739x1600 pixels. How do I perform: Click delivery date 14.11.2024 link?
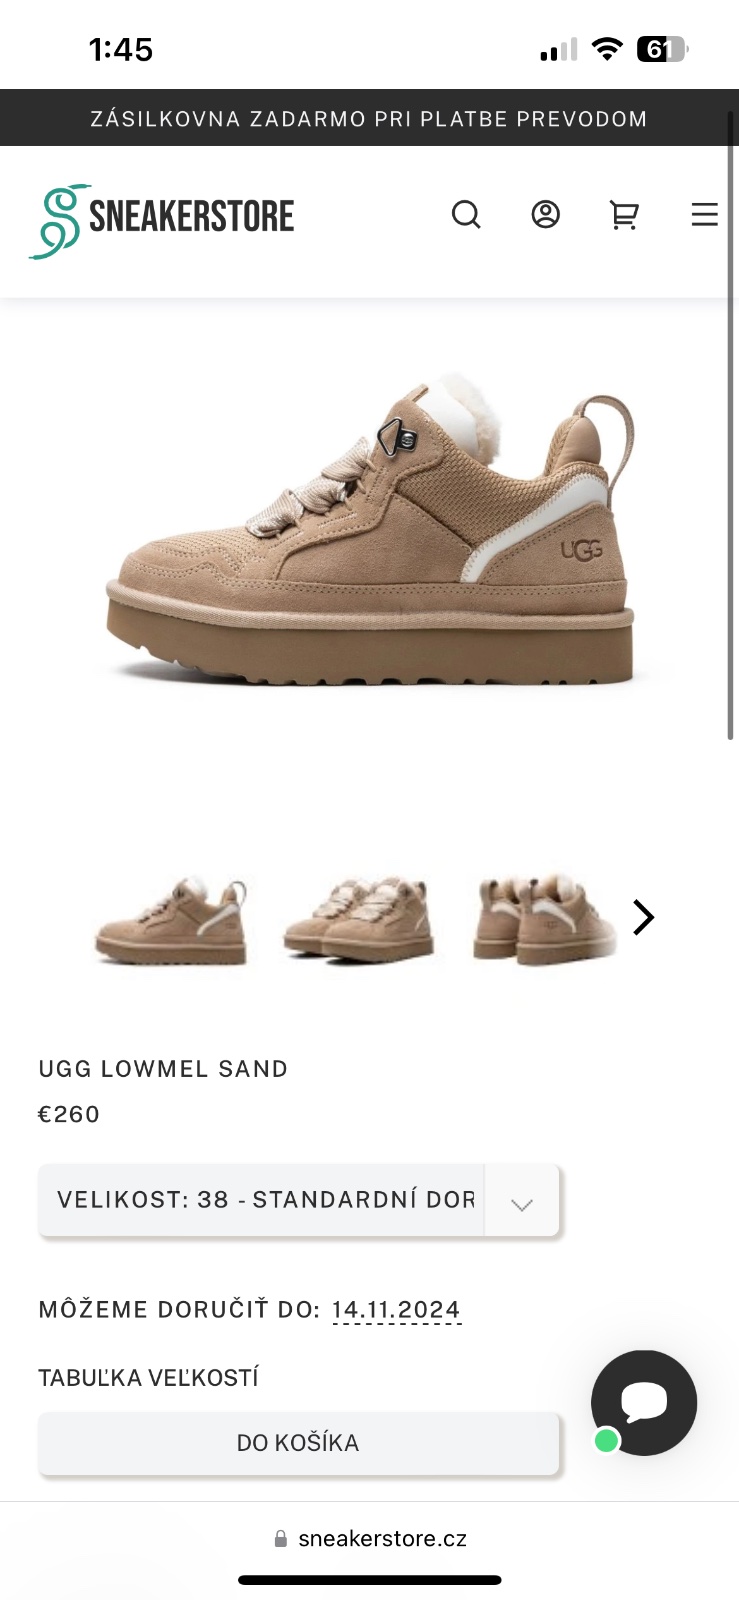click(x=396, y=1310)
